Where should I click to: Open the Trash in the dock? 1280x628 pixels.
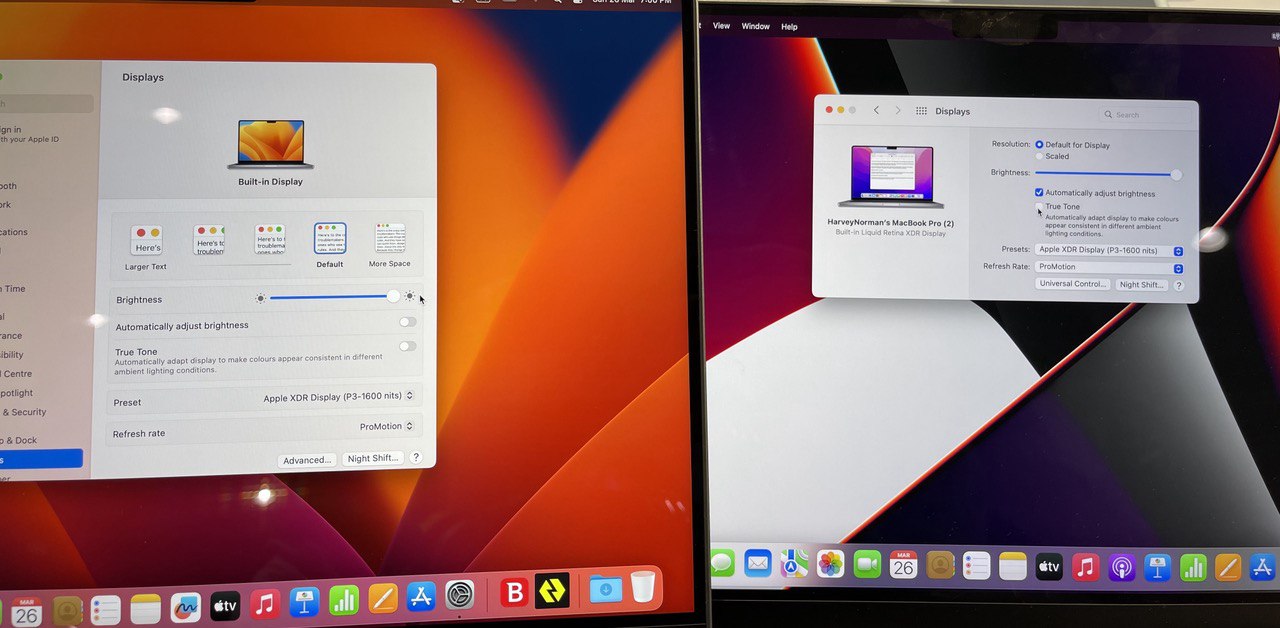coord(643,586)
